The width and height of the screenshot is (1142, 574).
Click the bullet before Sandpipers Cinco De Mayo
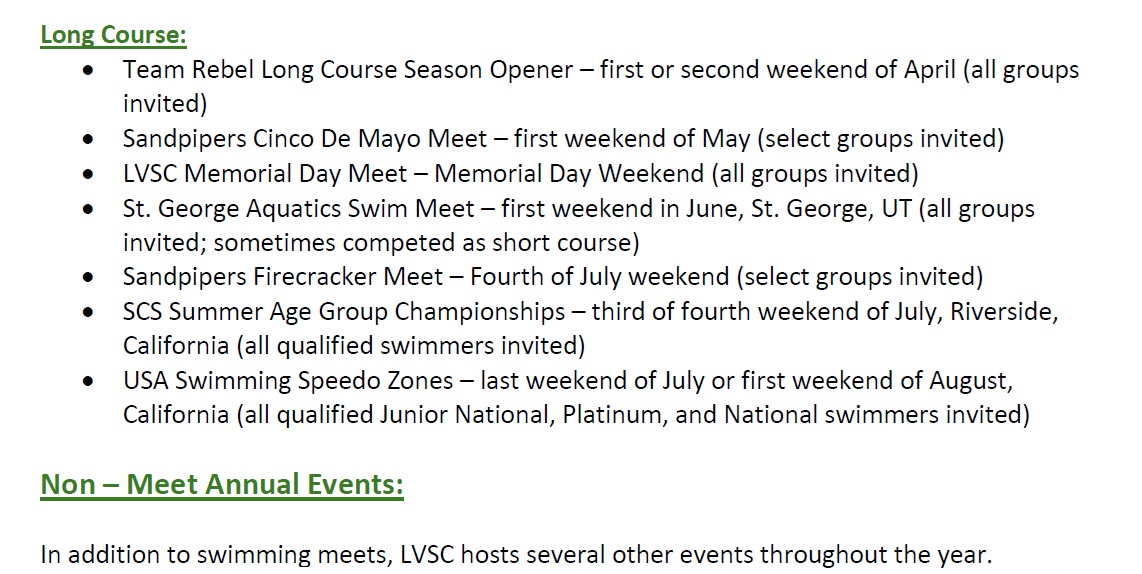(91, 141)
